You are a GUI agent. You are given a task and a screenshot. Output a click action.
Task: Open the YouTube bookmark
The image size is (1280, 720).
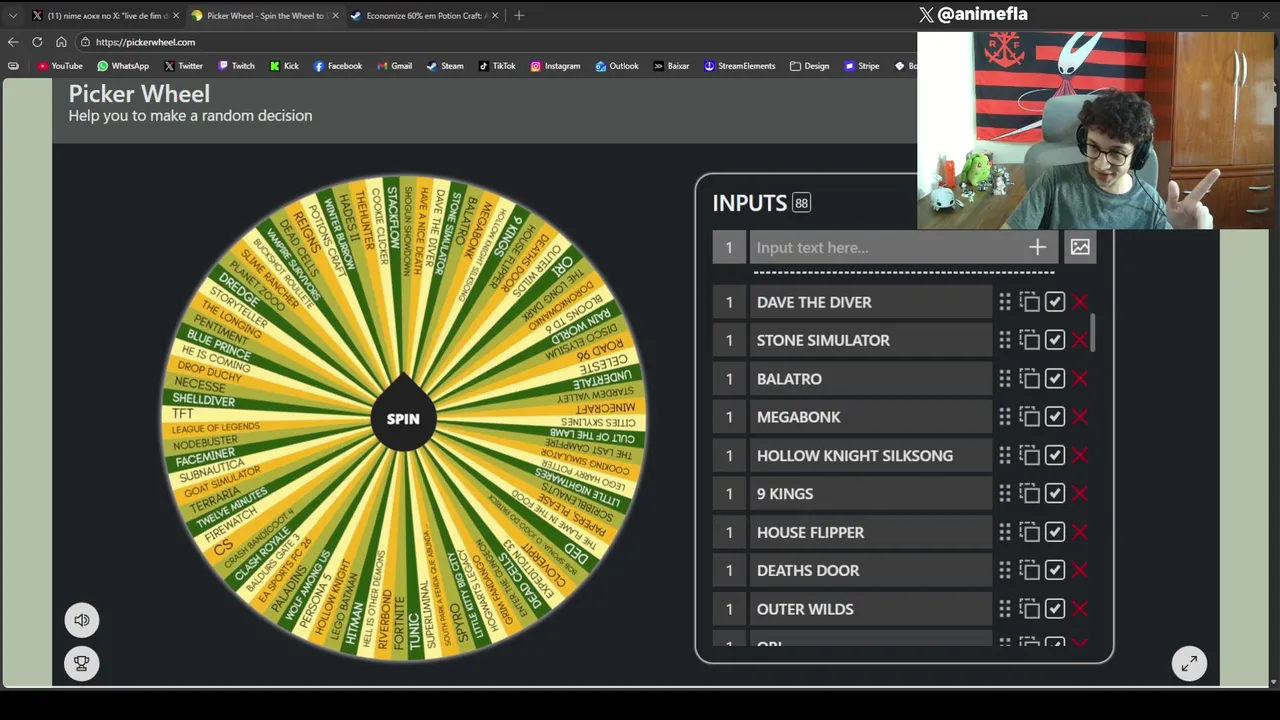tap(60, 66)
